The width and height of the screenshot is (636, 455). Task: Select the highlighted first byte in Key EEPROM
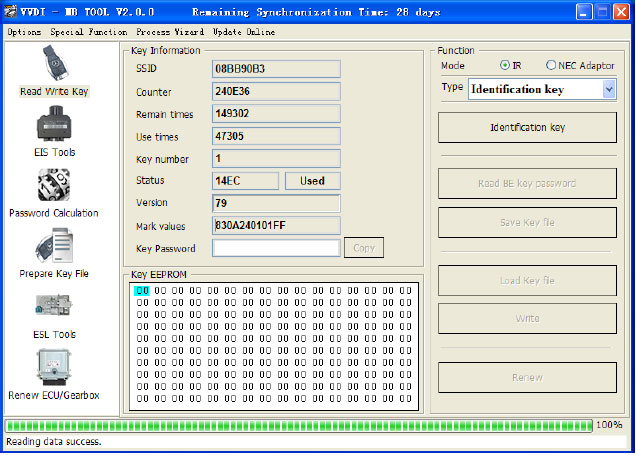142,291
